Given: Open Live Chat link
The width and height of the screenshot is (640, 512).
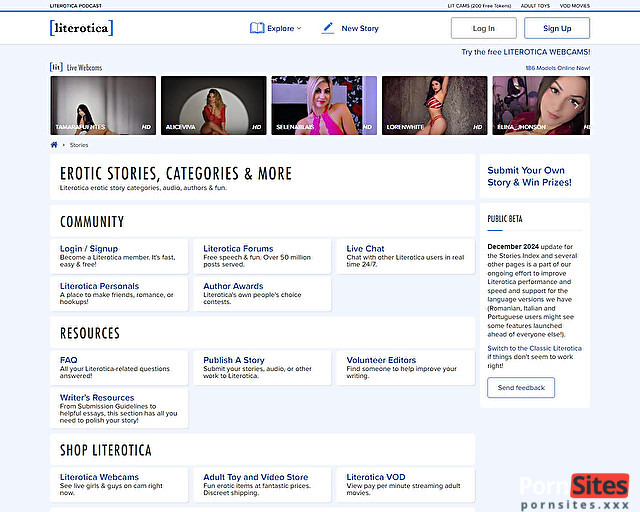Looking at the screenshot, I should pyautogui.click(x=365, y=249).
